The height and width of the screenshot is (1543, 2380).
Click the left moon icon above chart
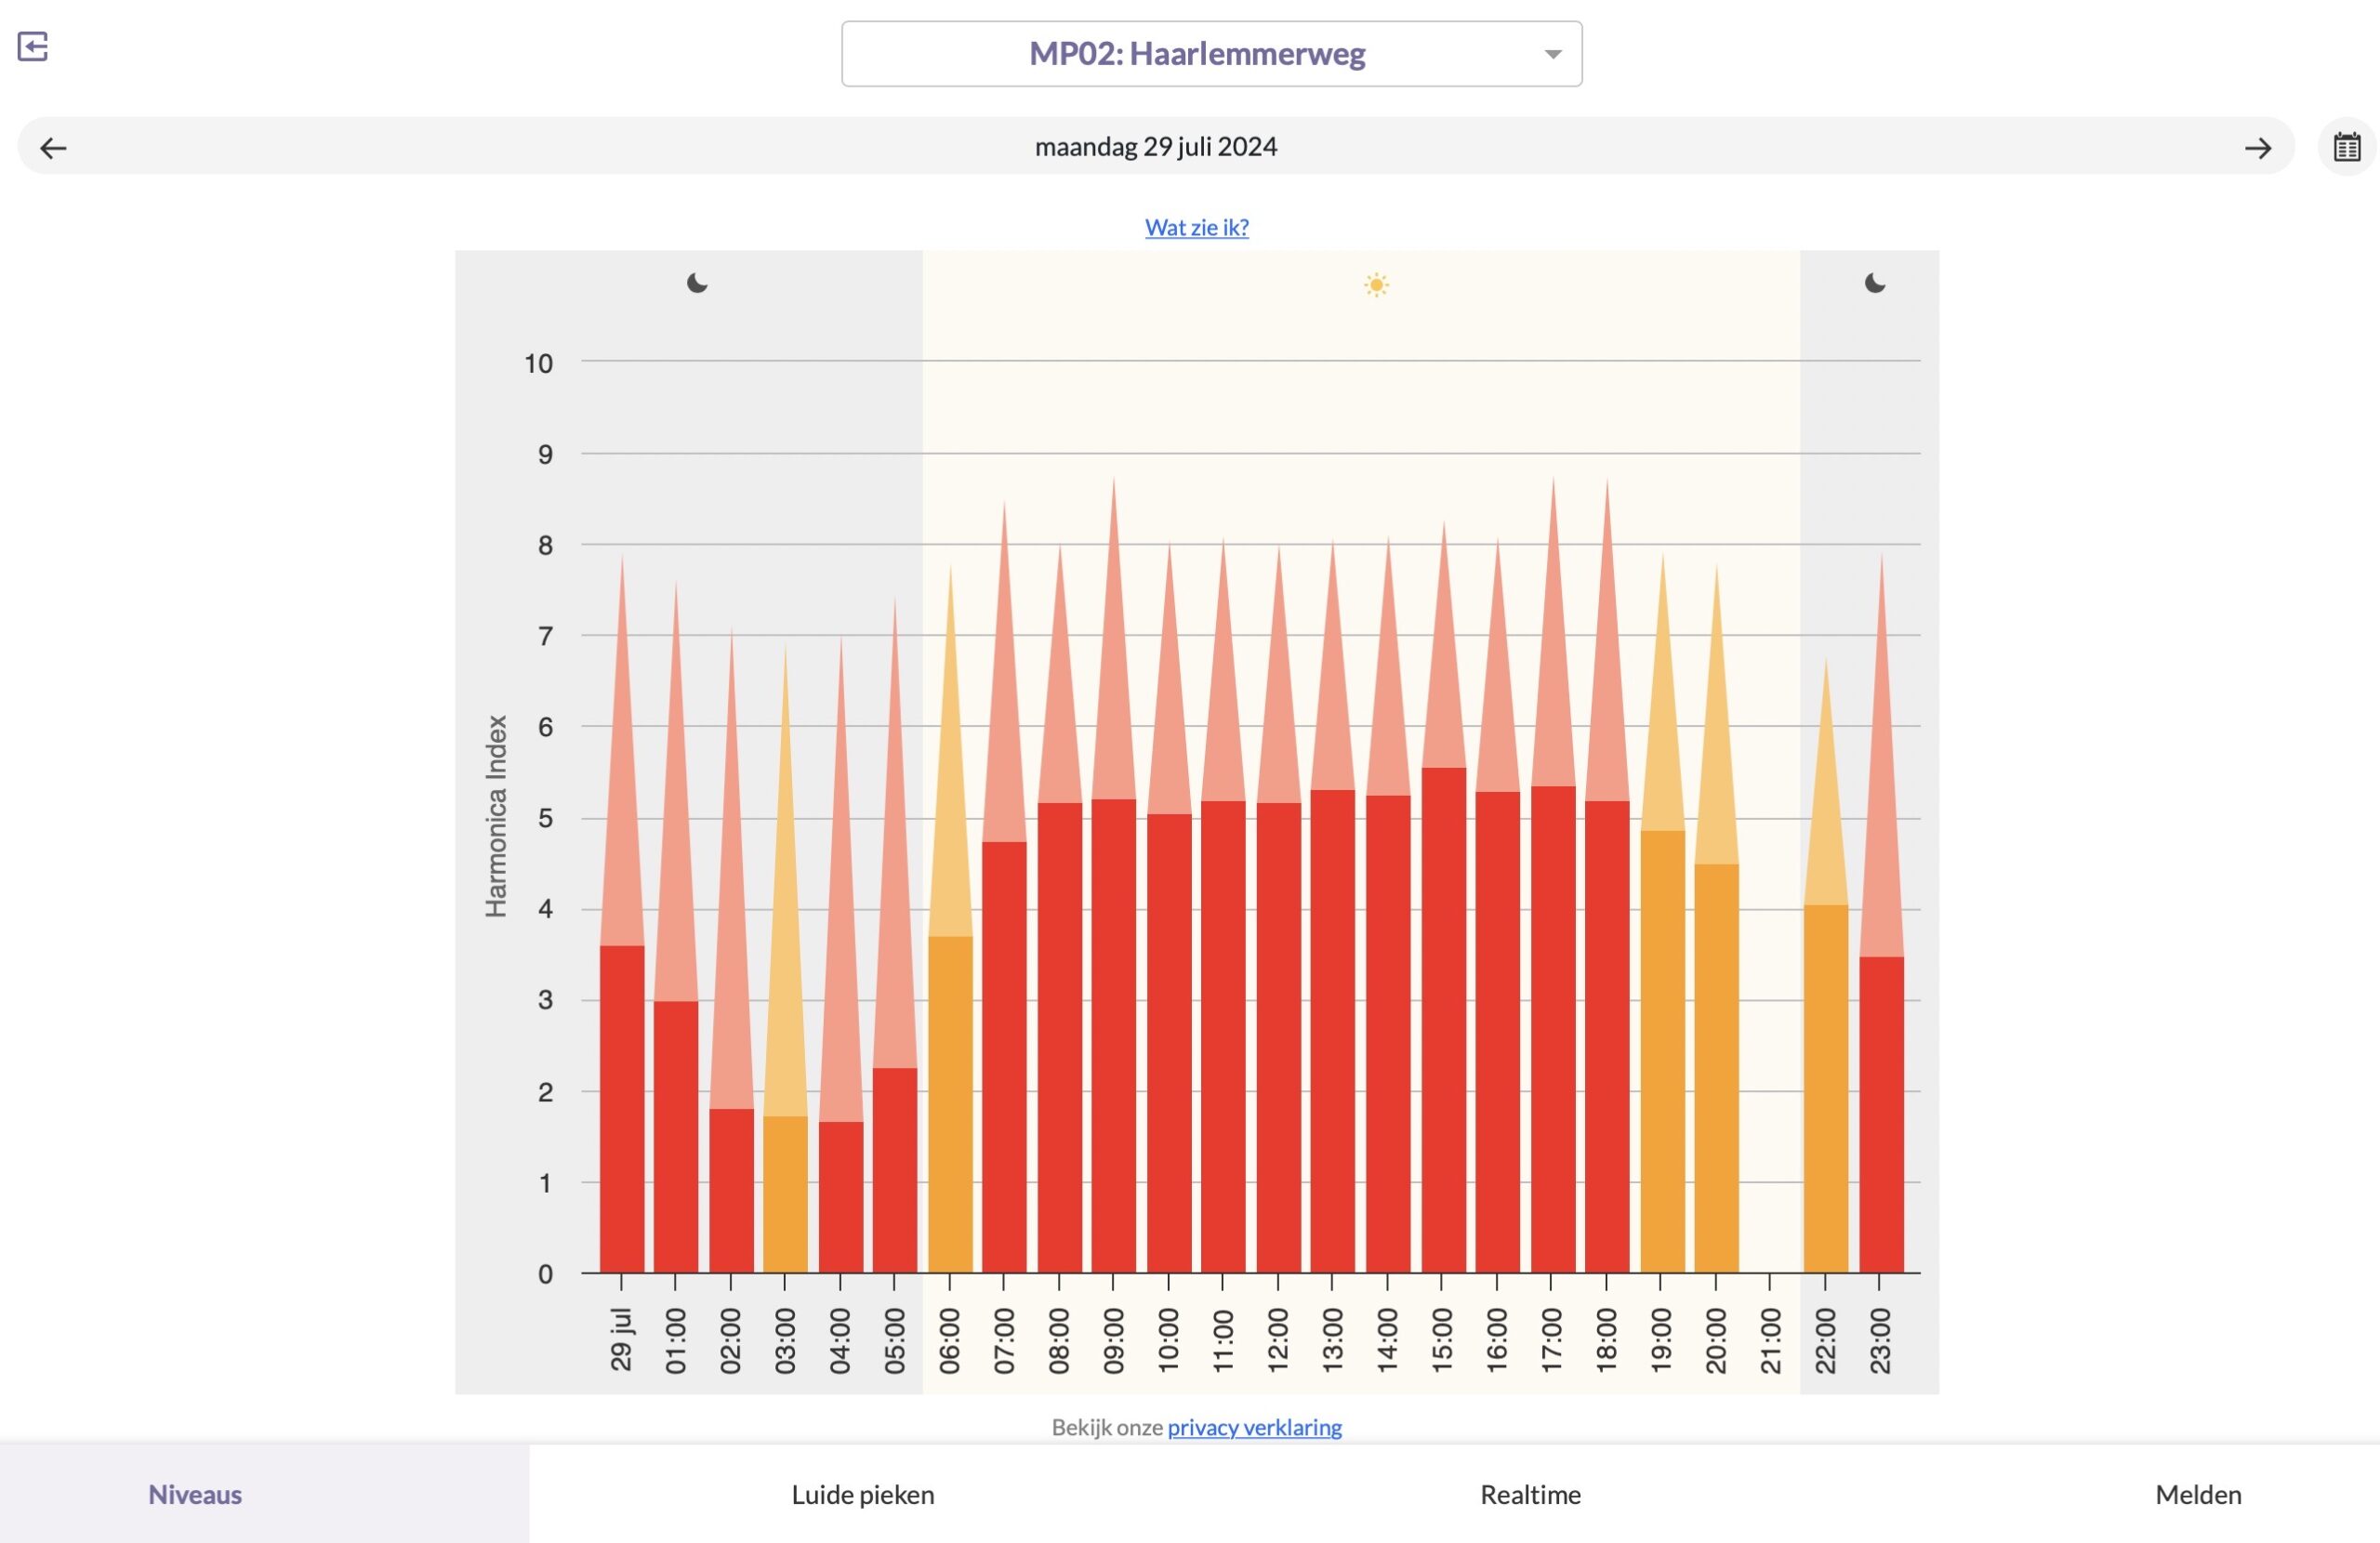click(697, 284)
